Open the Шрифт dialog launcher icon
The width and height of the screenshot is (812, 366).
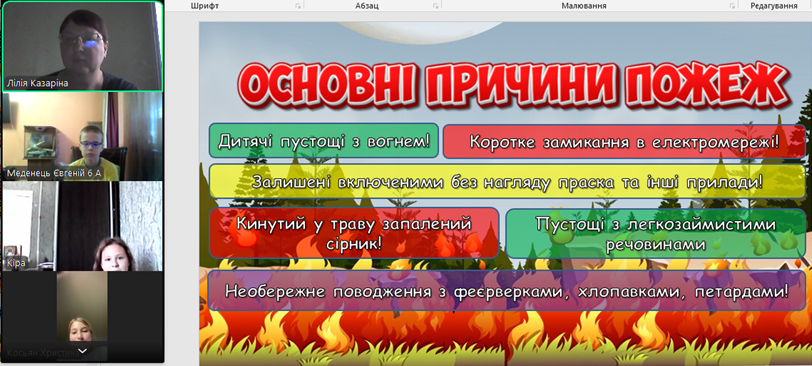[x=298, y=6]
